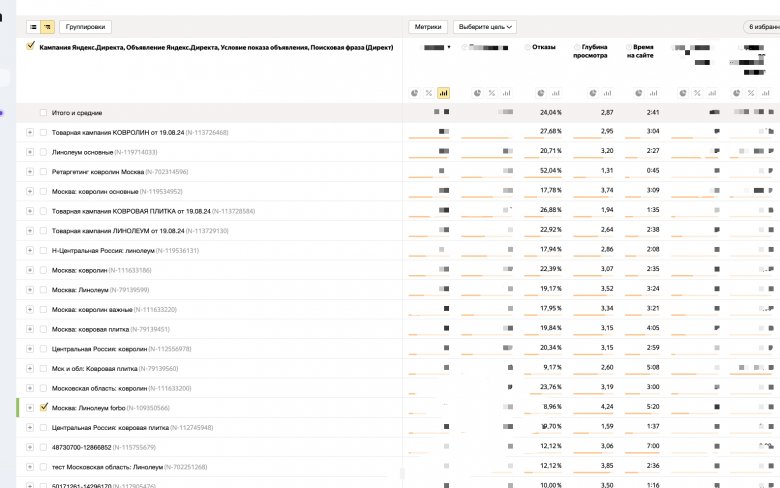Uncheck the Москва: Линолеум forbo checkbox

coord(43,408)
